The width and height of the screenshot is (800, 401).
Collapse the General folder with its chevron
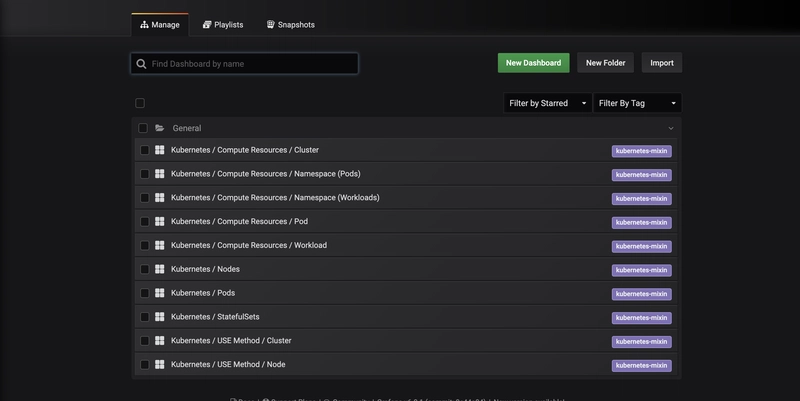pyautogui.click(x=671, y=128)
